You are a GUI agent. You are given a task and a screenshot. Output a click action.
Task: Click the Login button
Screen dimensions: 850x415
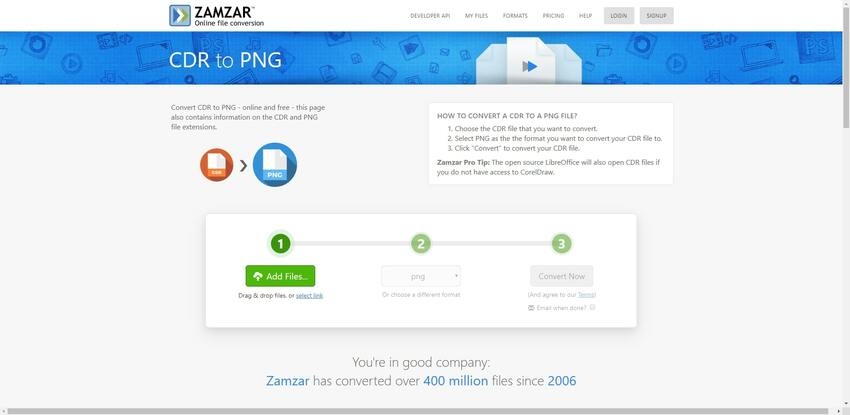tap(619, 16)
